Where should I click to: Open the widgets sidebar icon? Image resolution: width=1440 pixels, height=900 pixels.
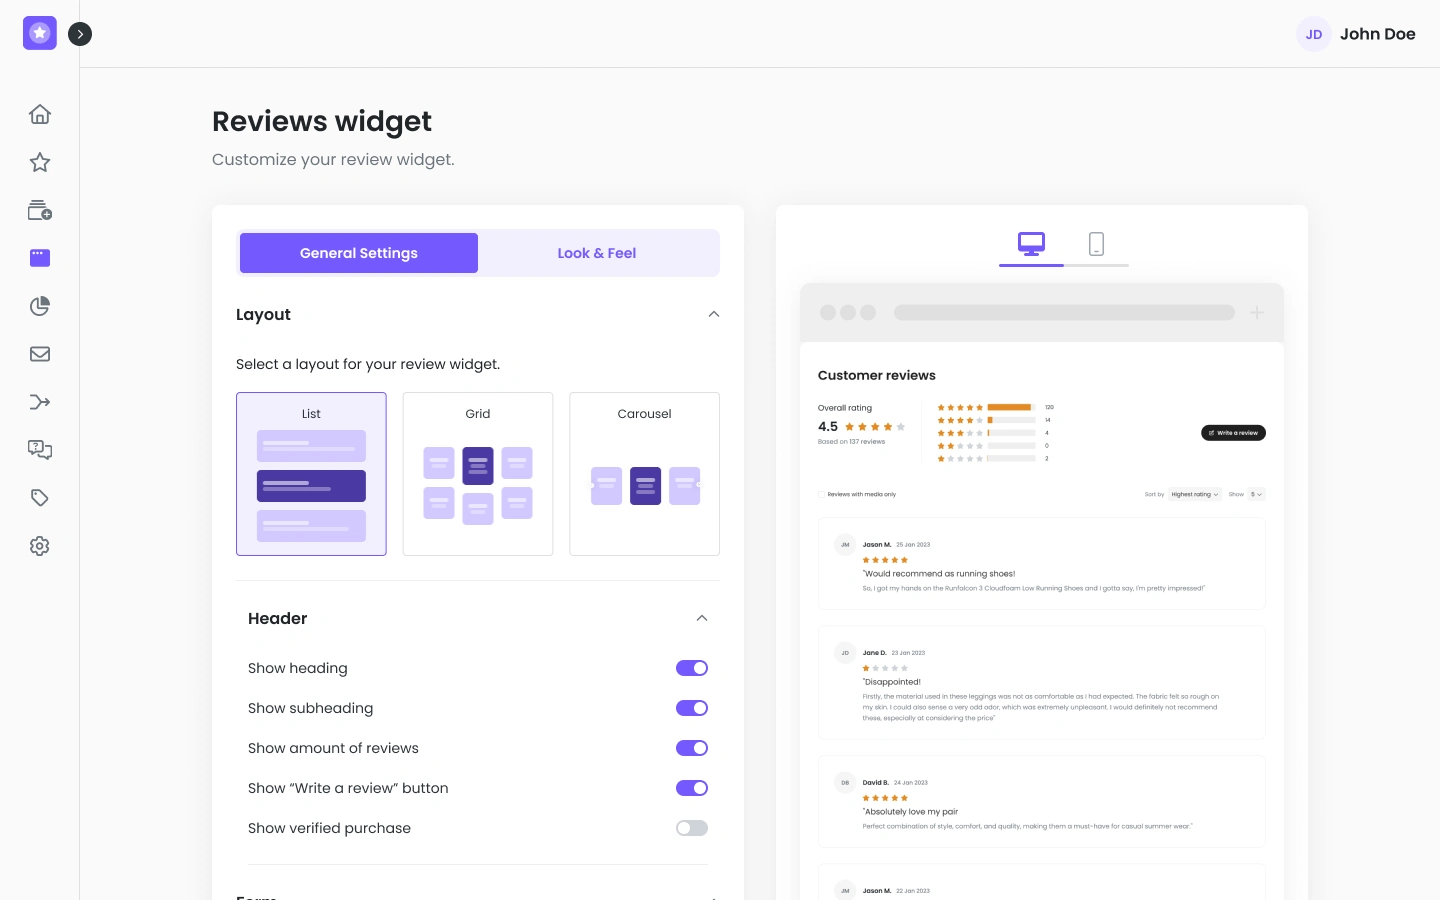pos(40,258)
